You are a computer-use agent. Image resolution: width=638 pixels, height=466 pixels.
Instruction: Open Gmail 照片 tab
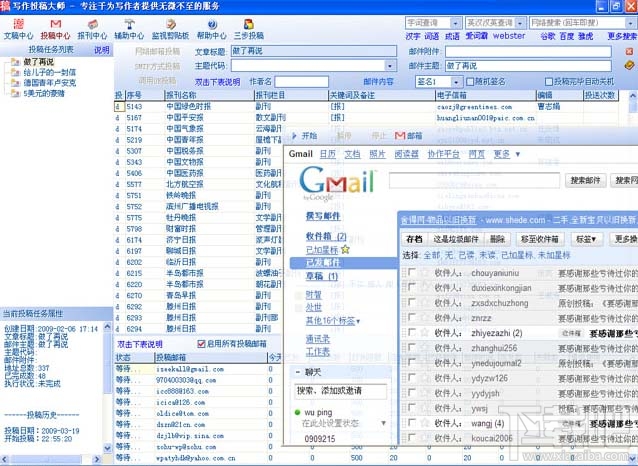pos(377,154)
